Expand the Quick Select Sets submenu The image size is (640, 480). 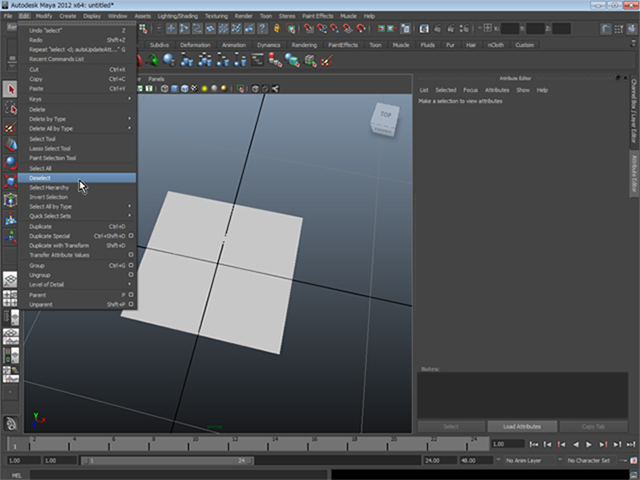click(x=78, y=216)
